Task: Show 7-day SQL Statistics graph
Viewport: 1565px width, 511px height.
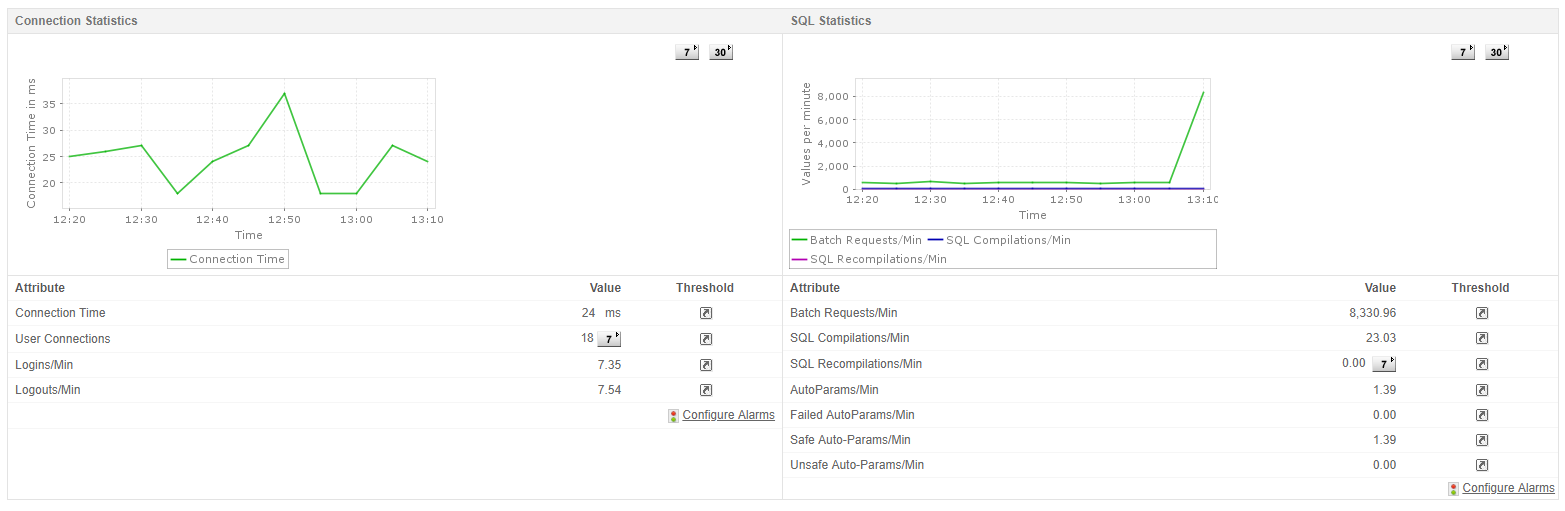Action: tap(1463, 52)
